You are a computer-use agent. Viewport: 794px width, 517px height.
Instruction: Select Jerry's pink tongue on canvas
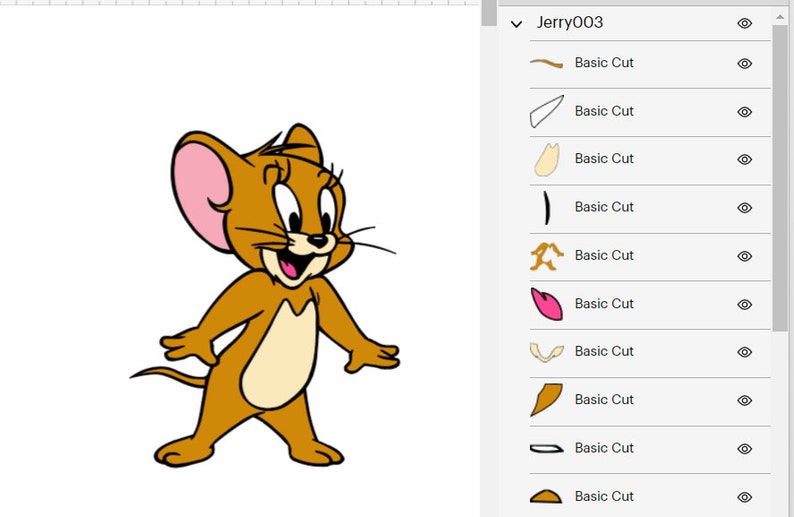tap(289, 267)
